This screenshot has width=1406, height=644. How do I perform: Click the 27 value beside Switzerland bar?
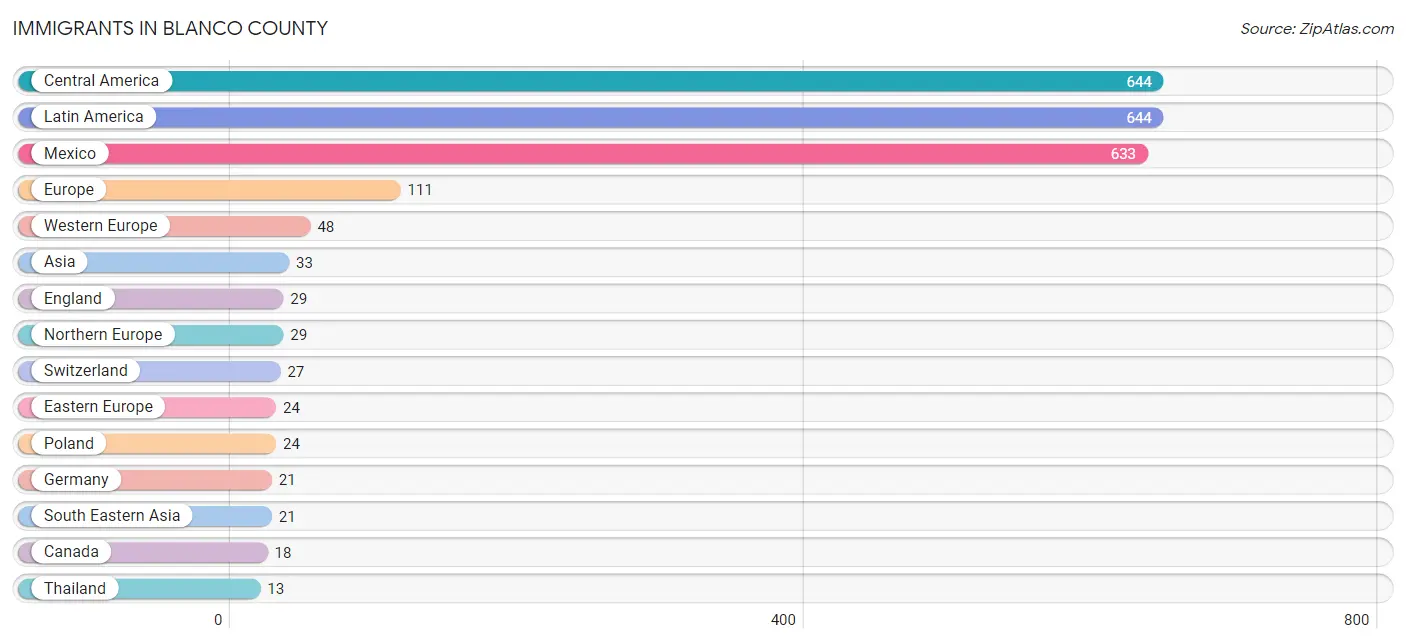[x=296, y=372]
